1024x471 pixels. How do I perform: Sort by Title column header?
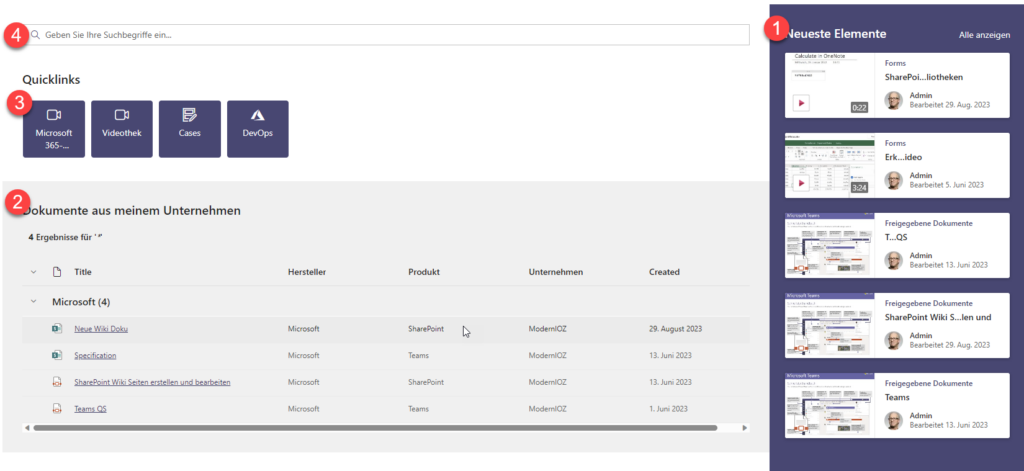83,272
